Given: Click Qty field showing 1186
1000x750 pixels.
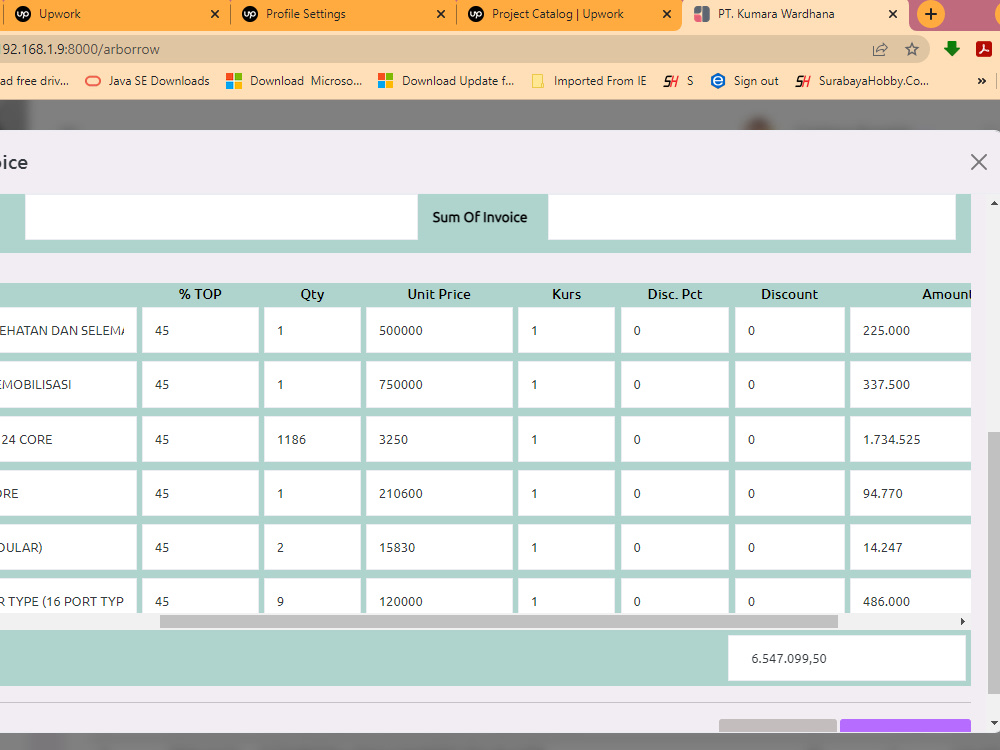Looking at the screenshot, I should (312, 439).
